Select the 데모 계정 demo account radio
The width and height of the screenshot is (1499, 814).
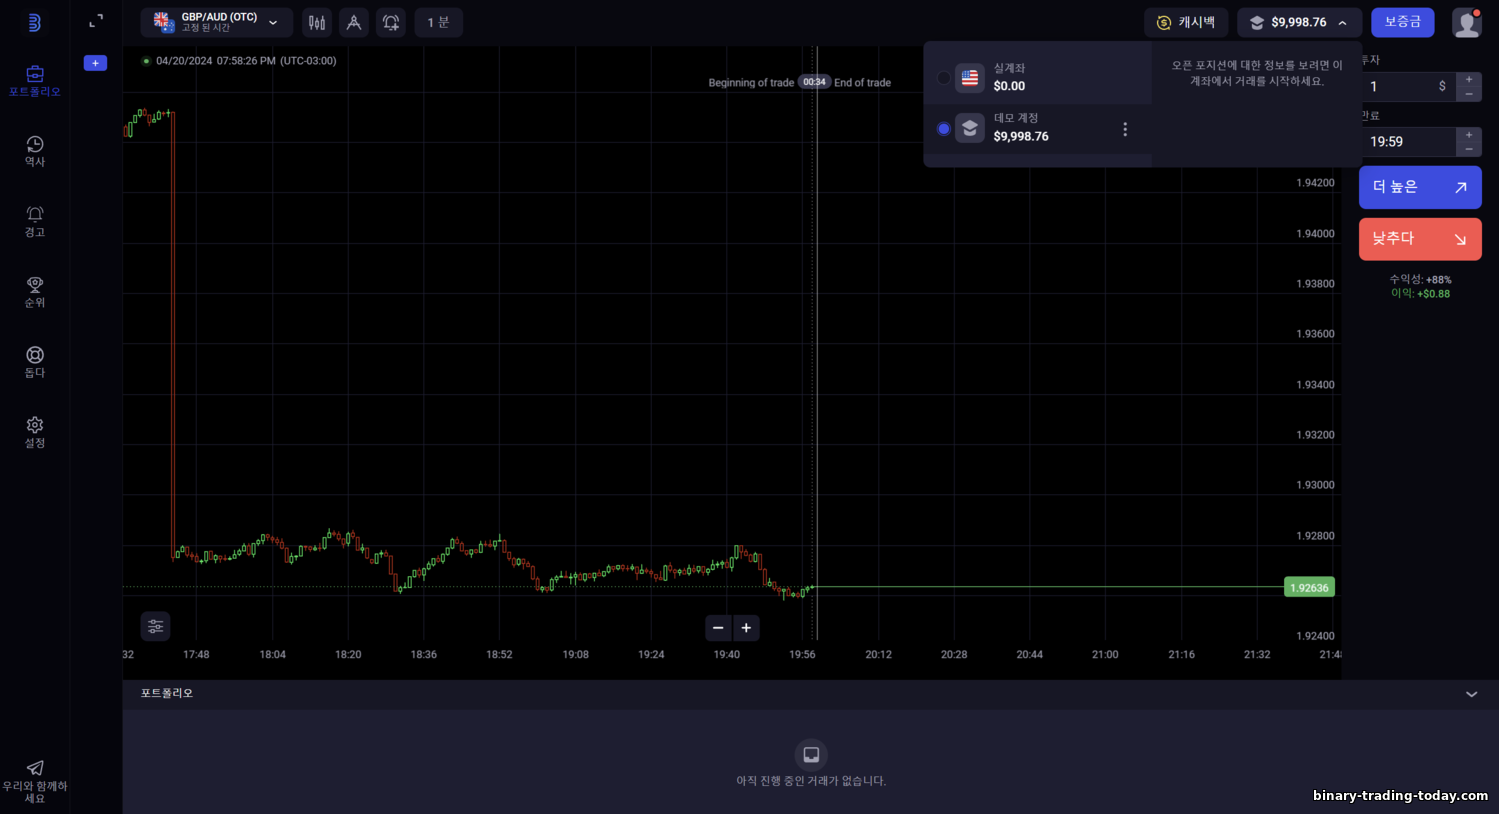coord(943,128)
